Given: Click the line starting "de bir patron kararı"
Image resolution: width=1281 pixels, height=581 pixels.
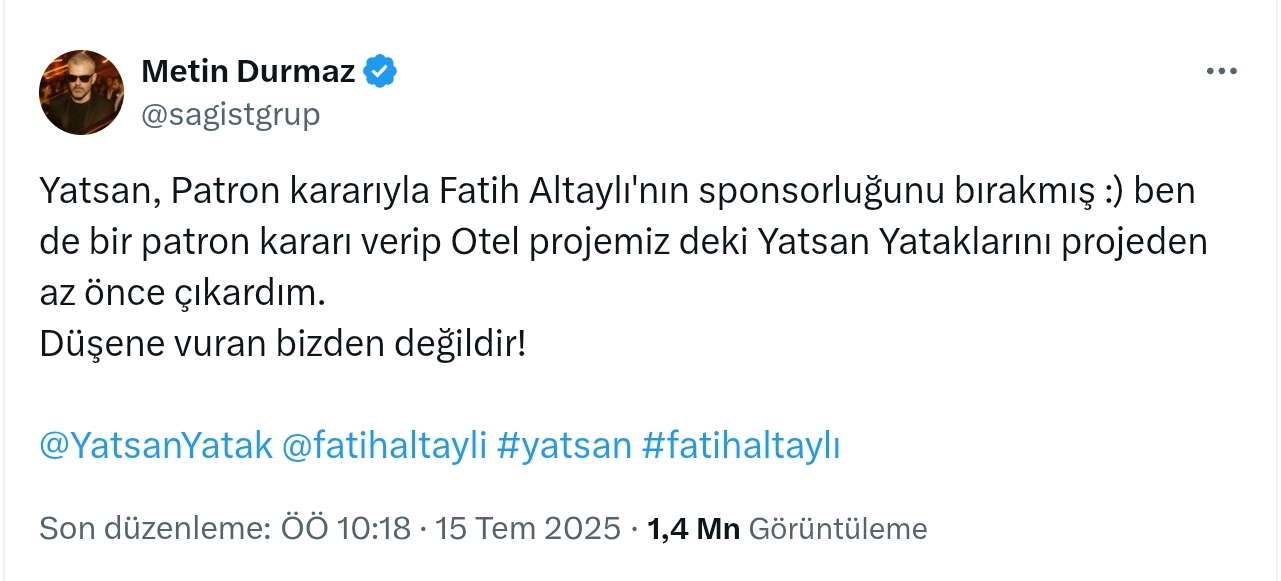Looking at the screenshot, I should tap(400, 242).
